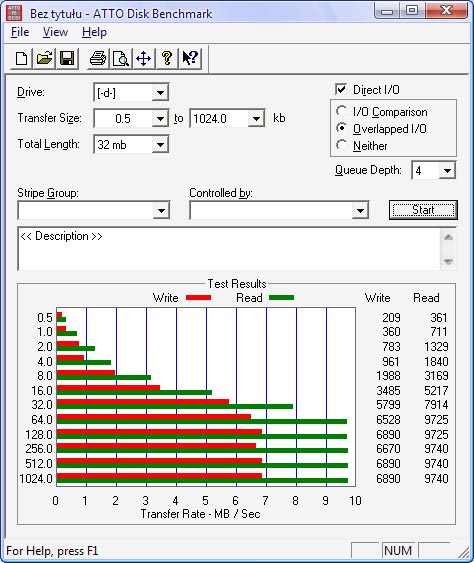Save results with the floppy disk icon
Image resolution: width=474 pixels, height=563 pixels.
tap(67, 58)
